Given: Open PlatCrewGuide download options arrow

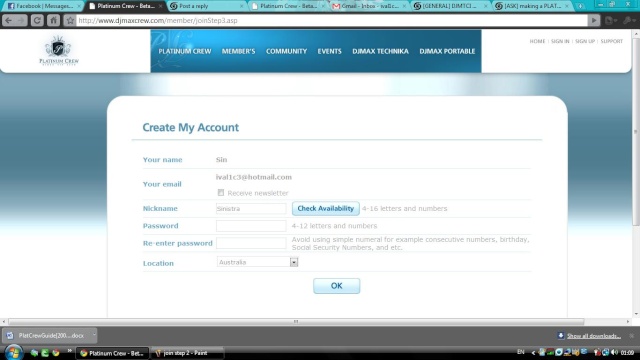Looking at the screenshot, I should 94,335.
